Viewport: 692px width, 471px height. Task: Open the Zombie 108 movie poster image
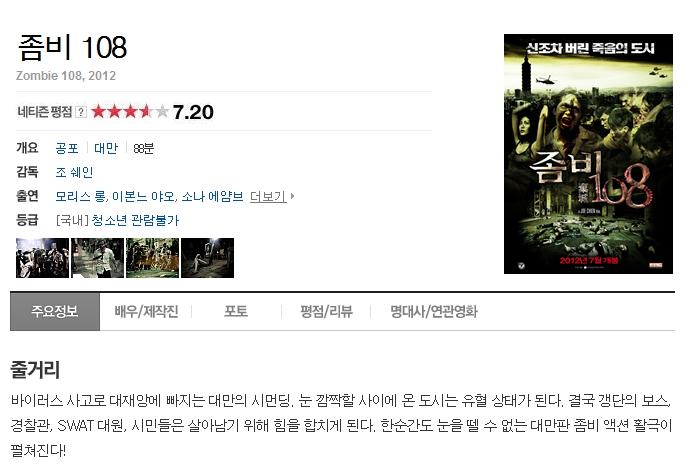(588, 154)
